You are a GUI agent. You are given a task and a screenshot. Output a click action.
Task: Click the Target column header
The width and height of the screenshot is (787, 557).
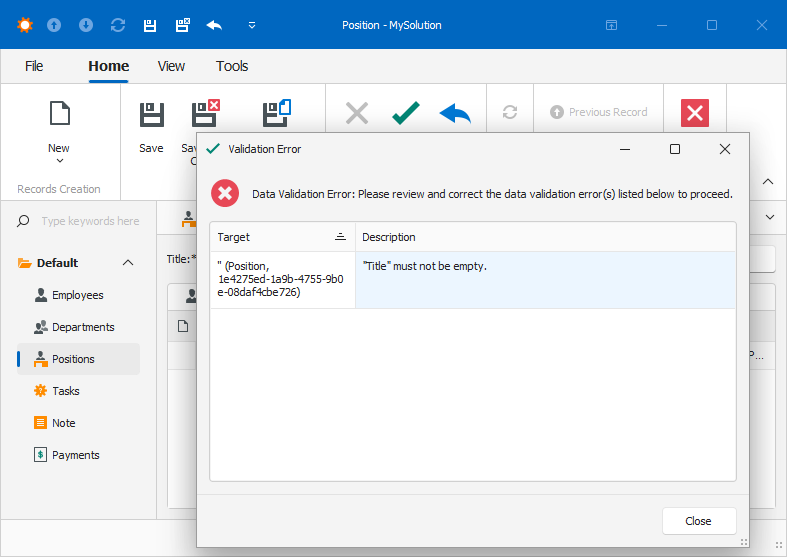(283, 237)
